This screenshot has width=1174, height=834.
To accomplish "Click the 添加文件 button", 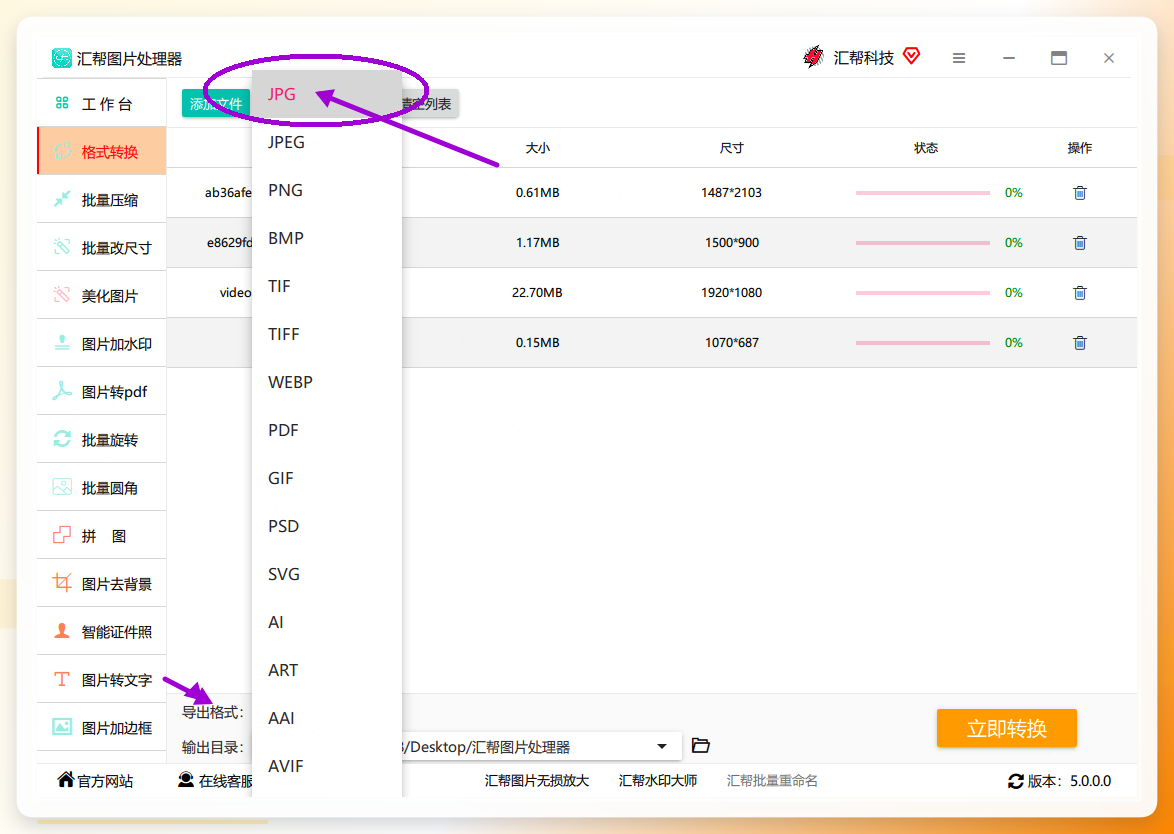I will pos(216,104).
